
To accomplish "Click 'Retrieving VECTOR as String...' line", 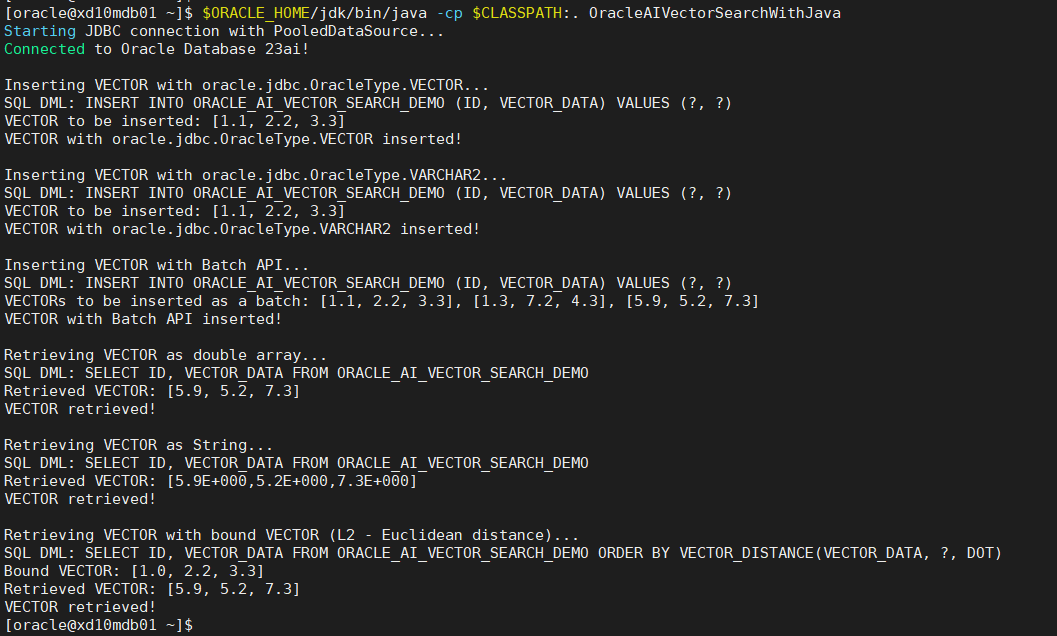I will (138, 445).
